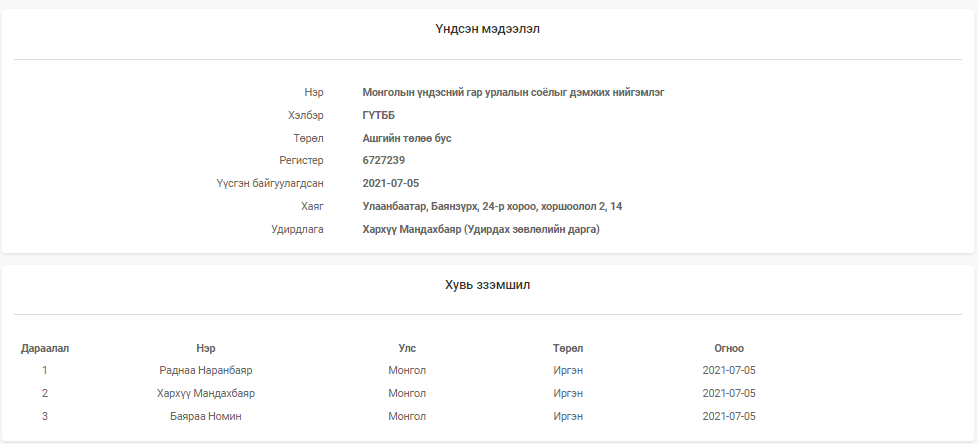Click the "Ашгийн төлөө бус" type value
Screen dimensions: 978x444
pos(406,138)
